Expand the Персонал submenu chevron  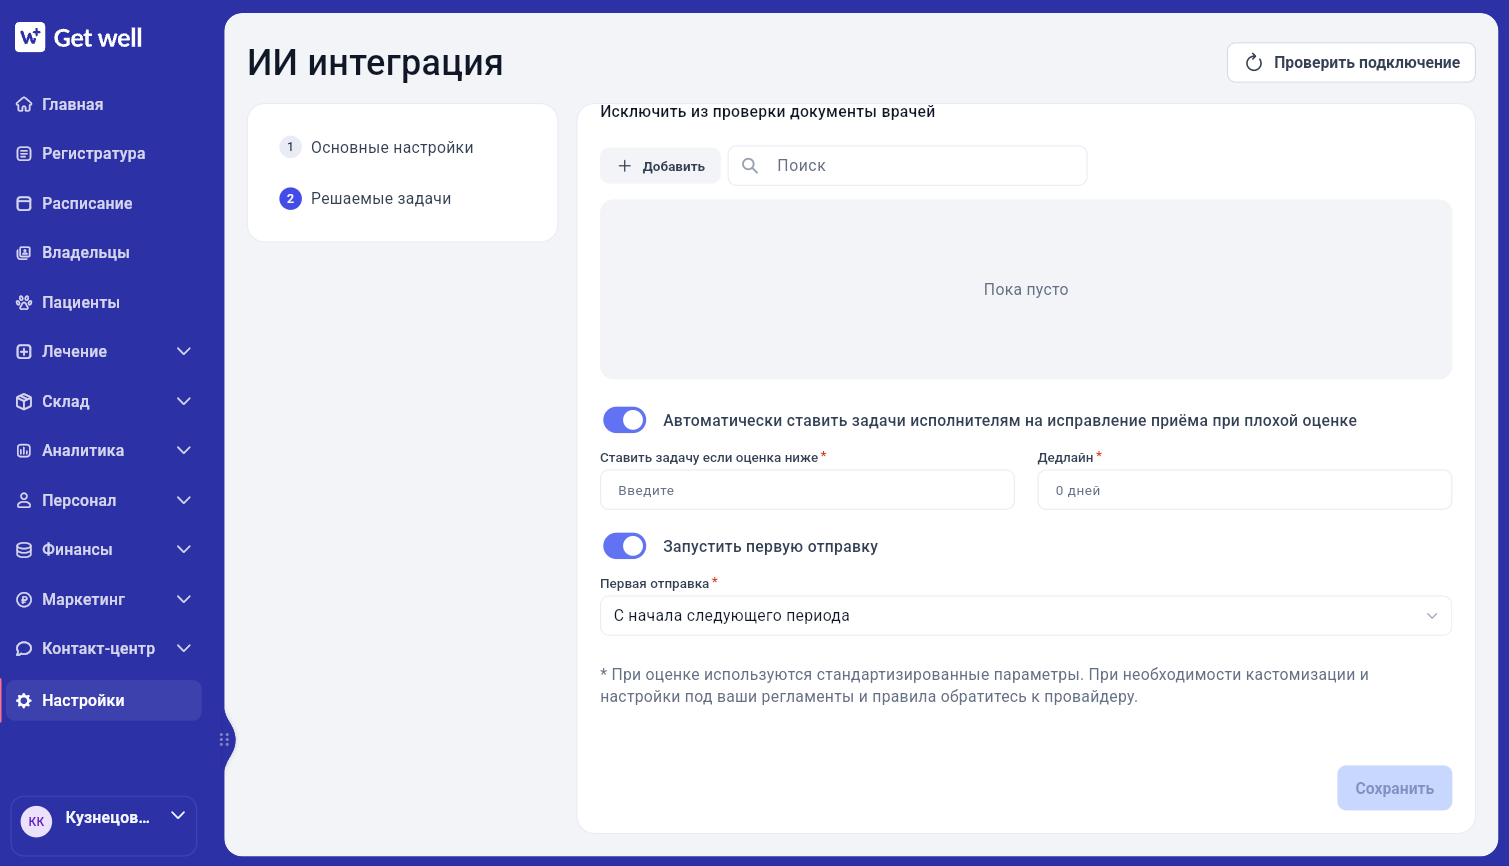[184, 500]
